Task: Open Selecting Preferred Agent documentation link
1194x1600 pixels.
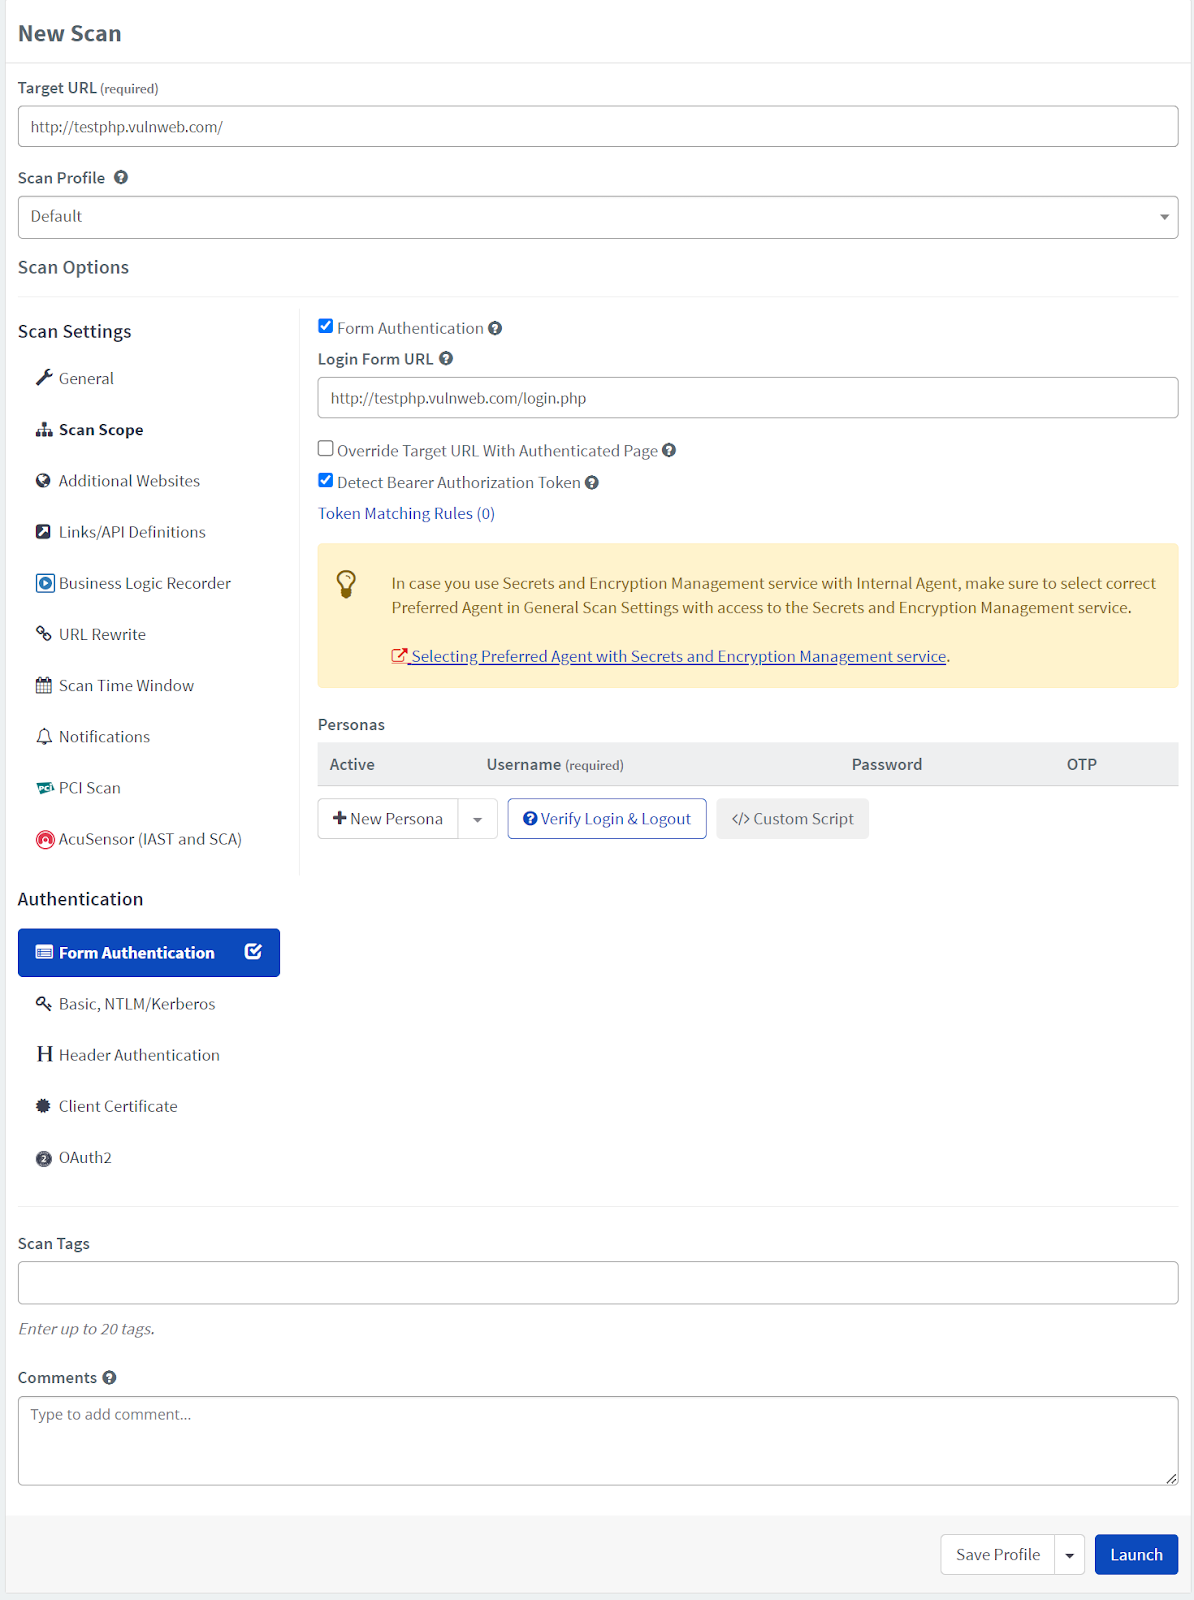Action: tap(669, 656)
